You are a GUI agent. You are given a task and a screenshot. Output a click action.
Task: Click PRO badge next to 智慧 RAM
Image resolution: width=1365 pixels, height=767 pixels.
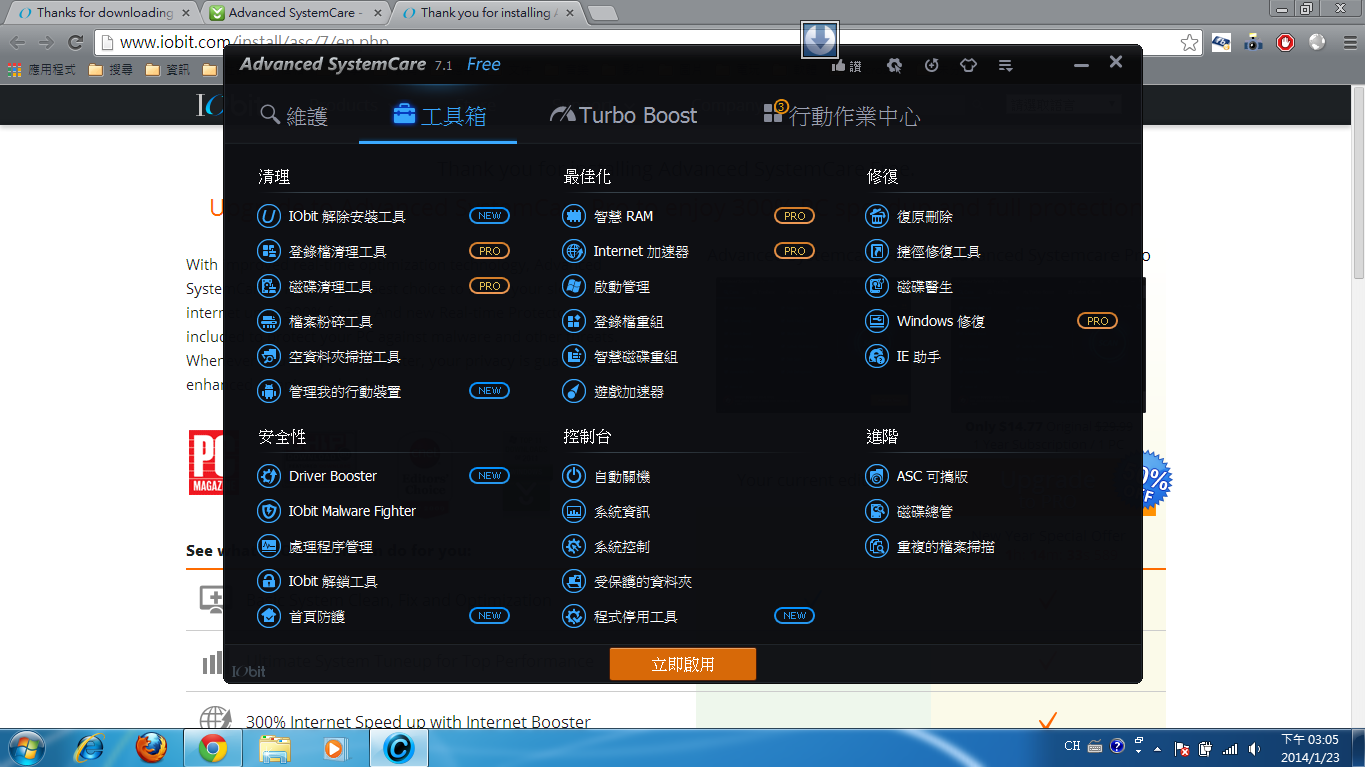(x=794, y=216)
